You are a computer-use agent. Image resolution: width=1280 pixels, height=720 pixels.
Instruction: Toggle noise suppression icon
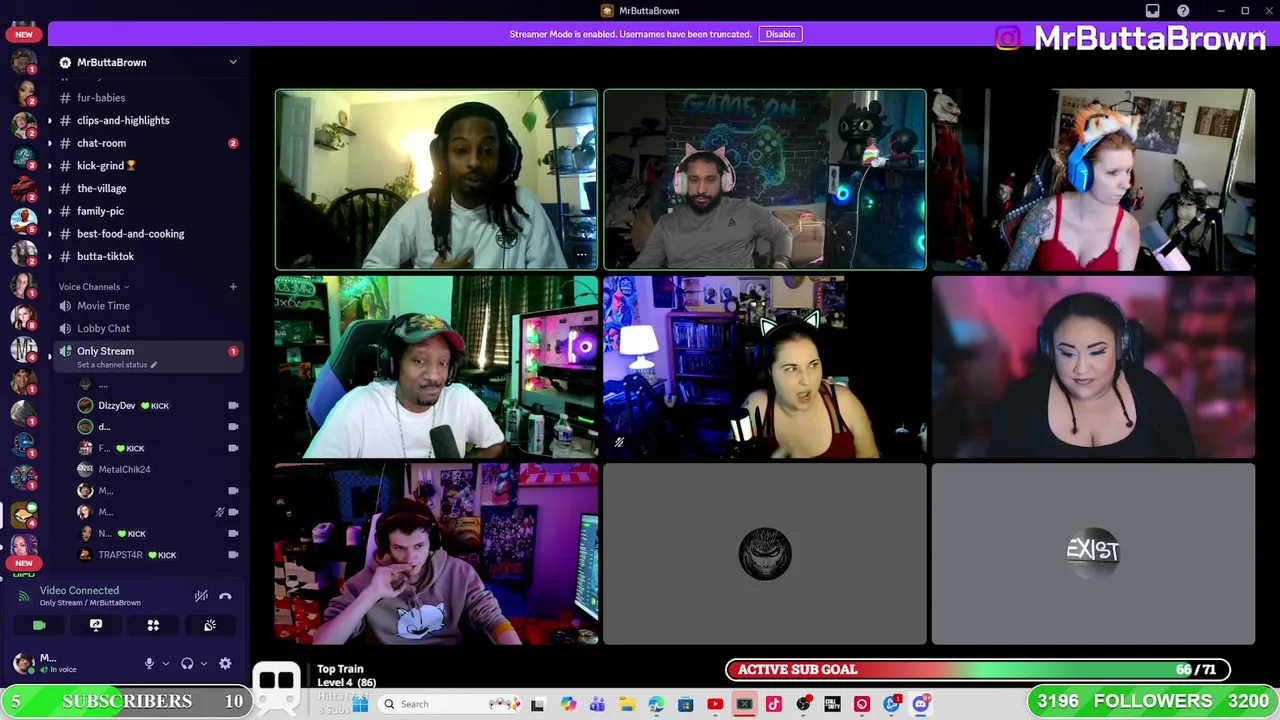(201, 596)
